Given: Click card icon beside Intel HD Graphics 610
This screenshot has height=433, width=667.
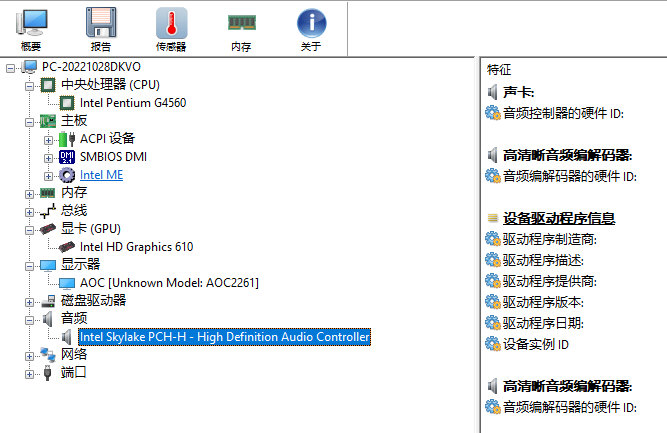Looking at the screenshot, I should click(67, 247).
